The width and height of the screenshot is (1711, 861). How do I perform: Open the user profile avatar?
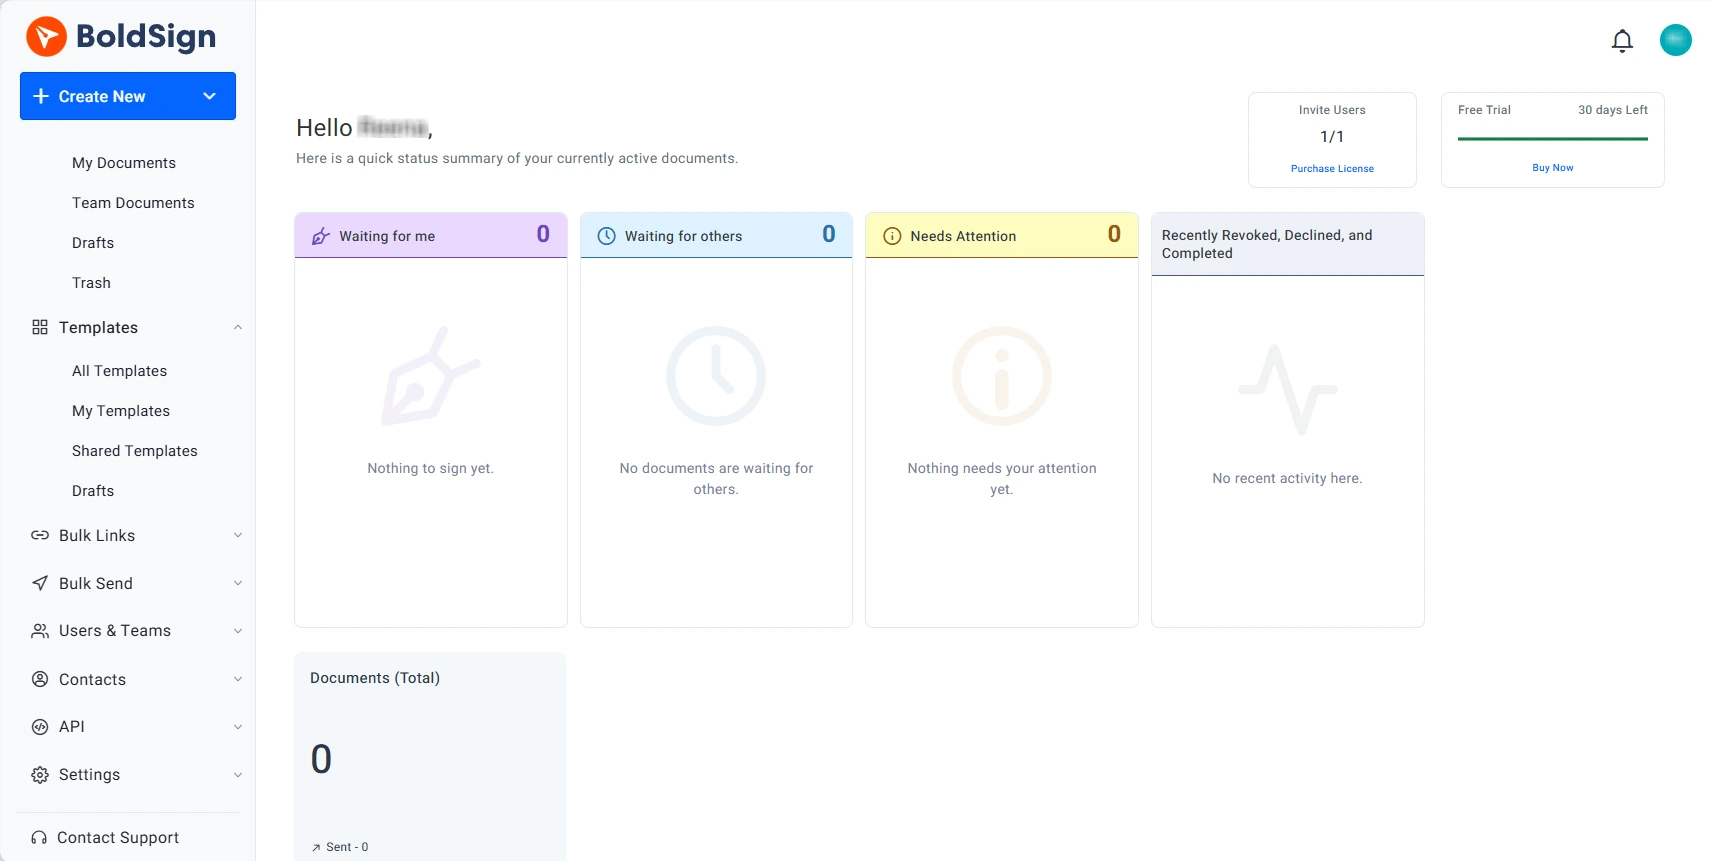1675,40
